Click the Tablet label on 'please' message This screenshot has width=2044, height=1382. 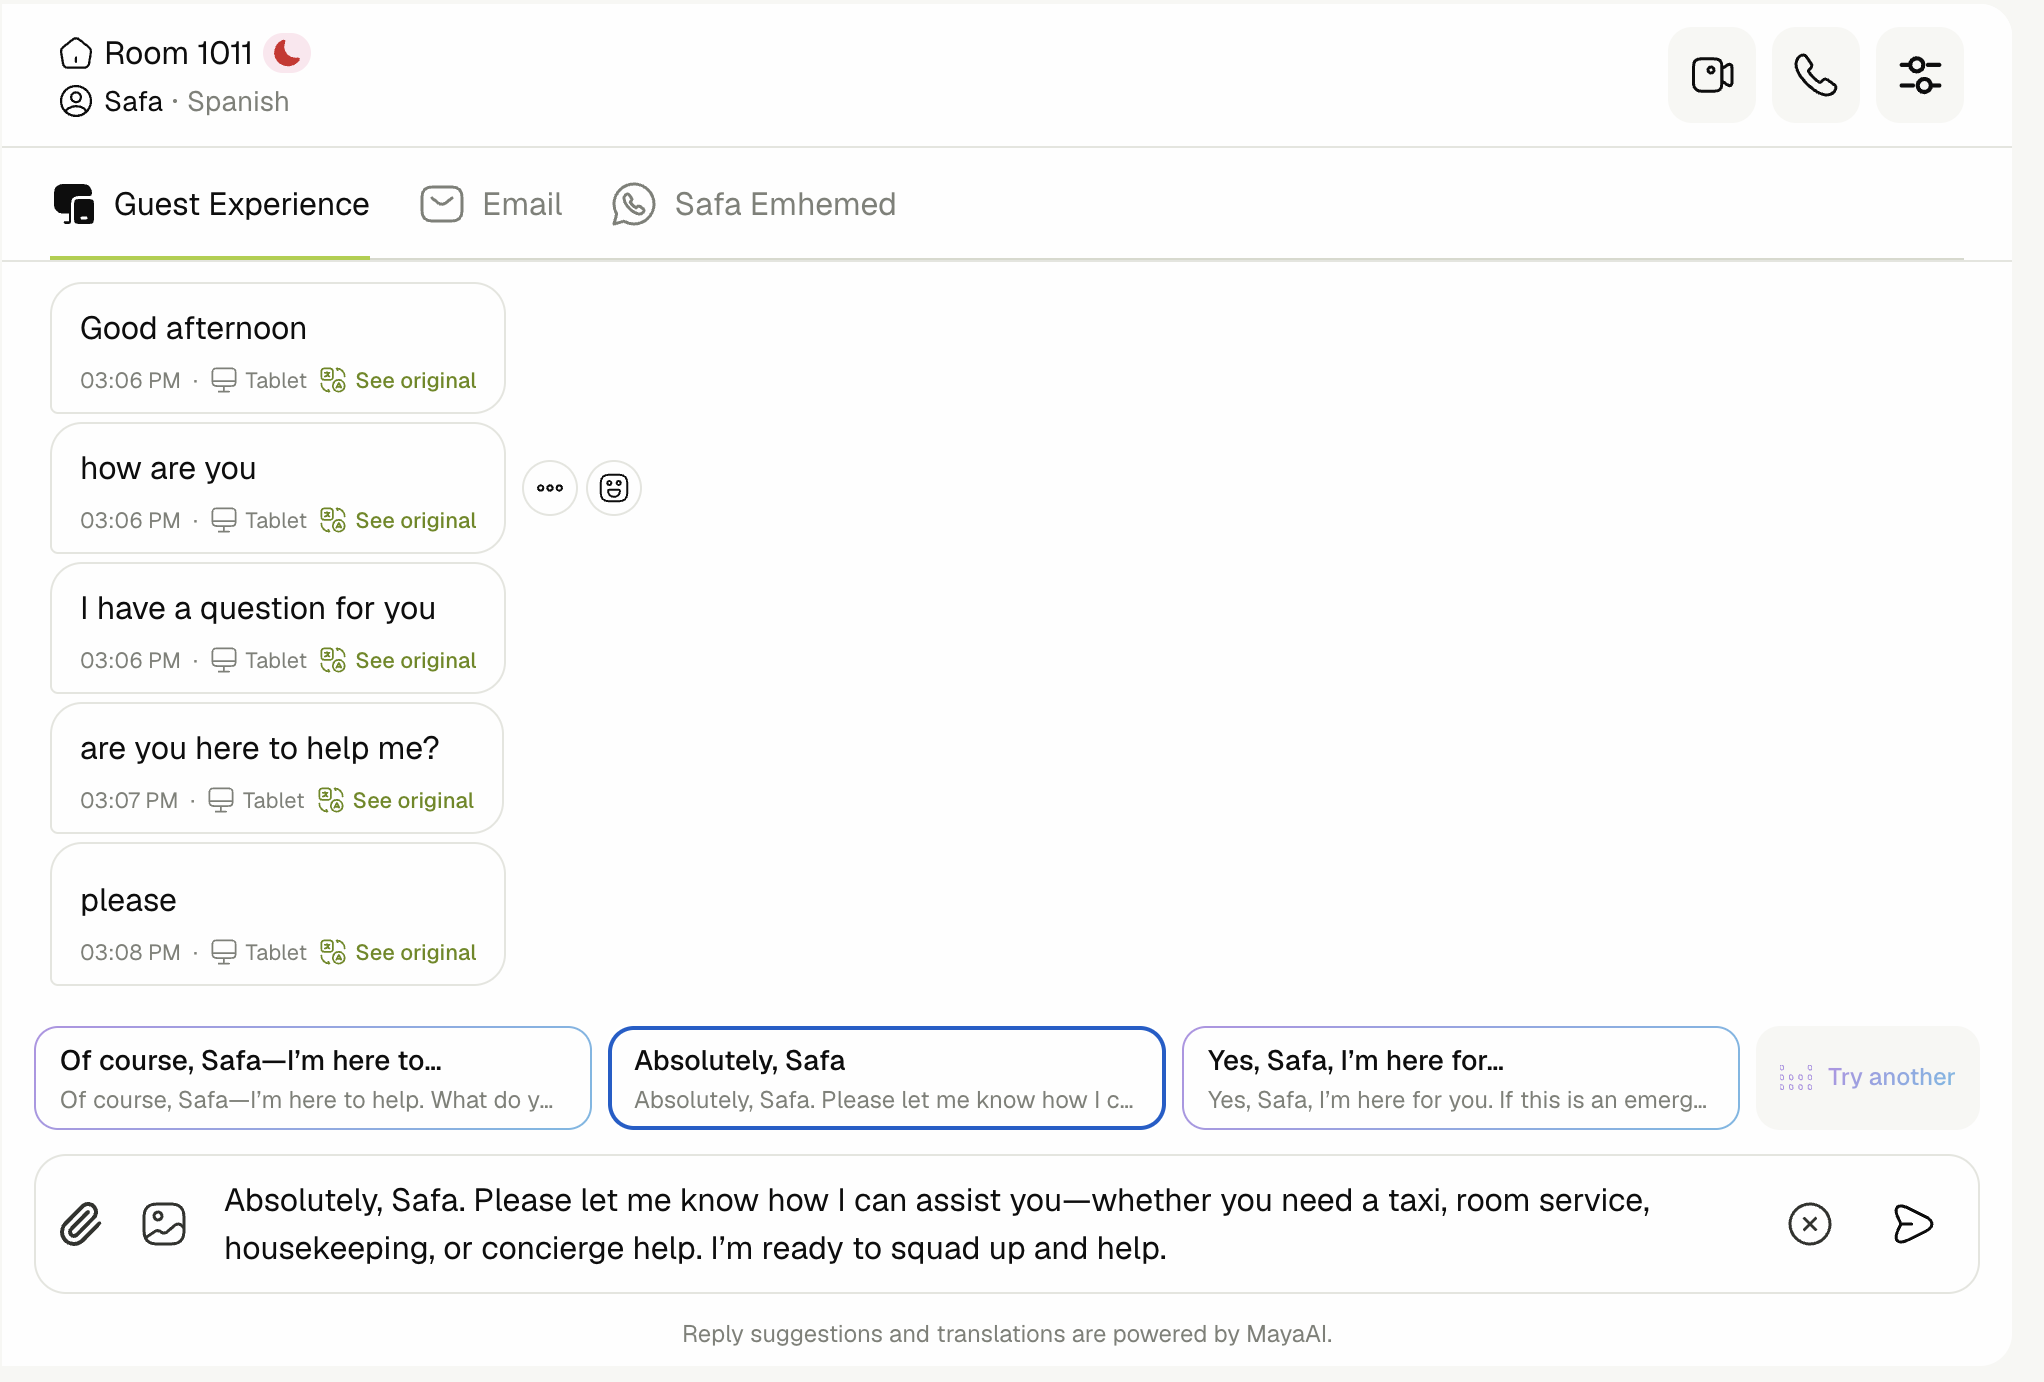point(276,952)
